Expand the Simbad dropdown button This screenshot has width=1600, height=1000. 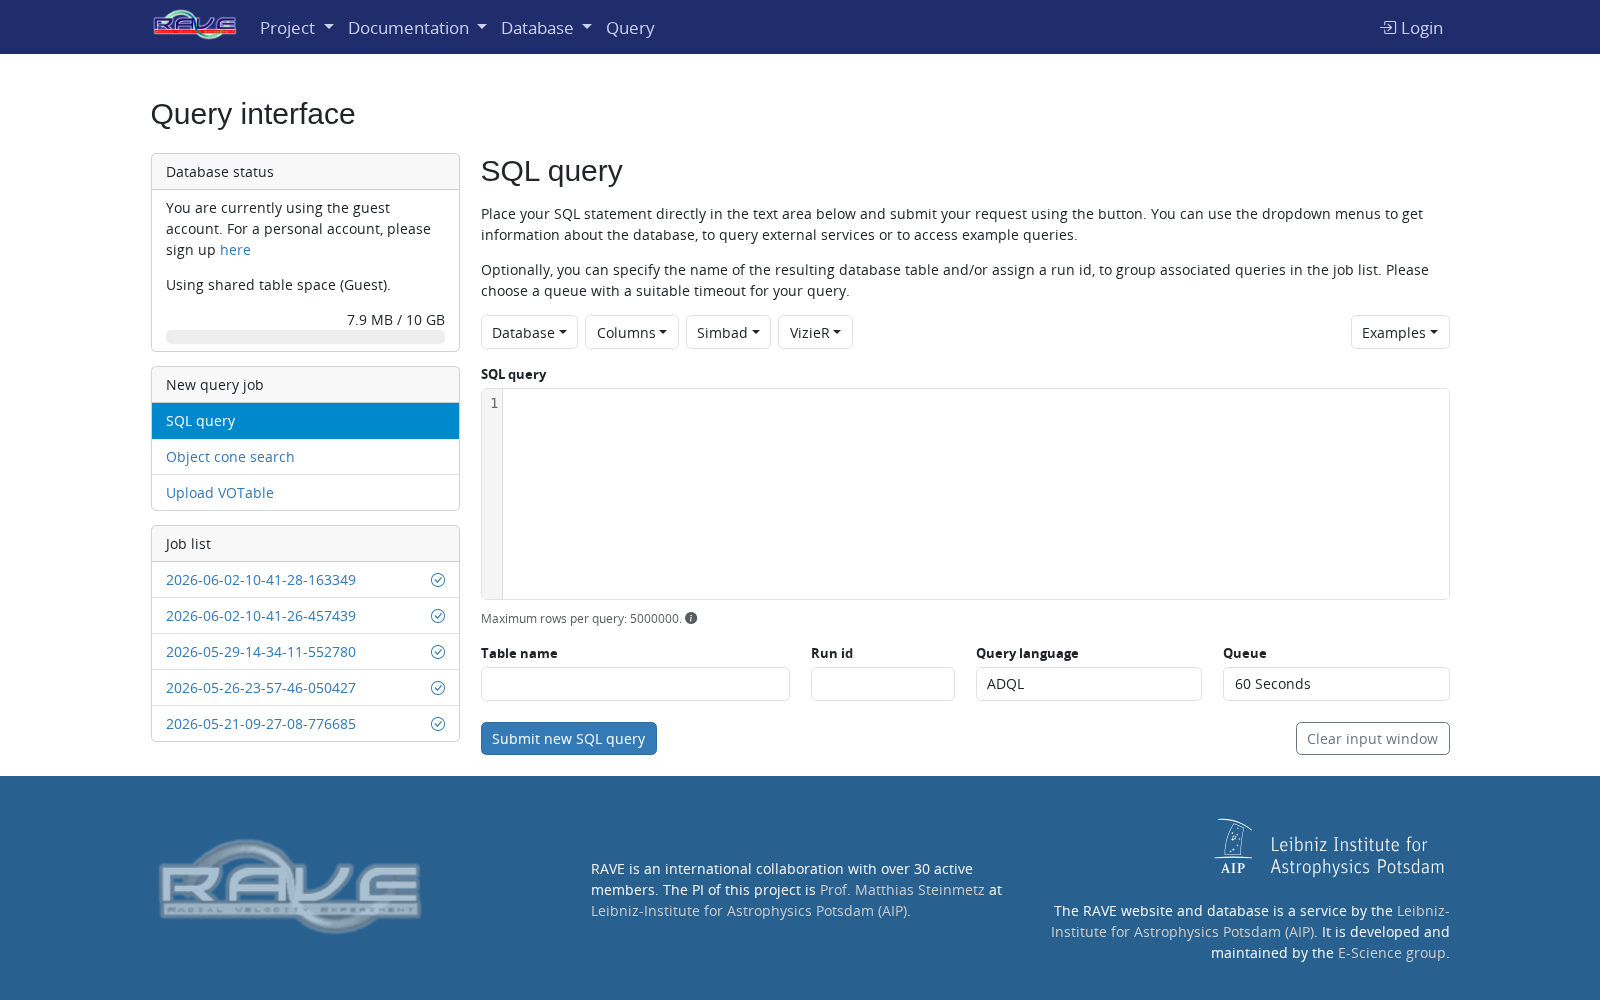coord(728,332)
